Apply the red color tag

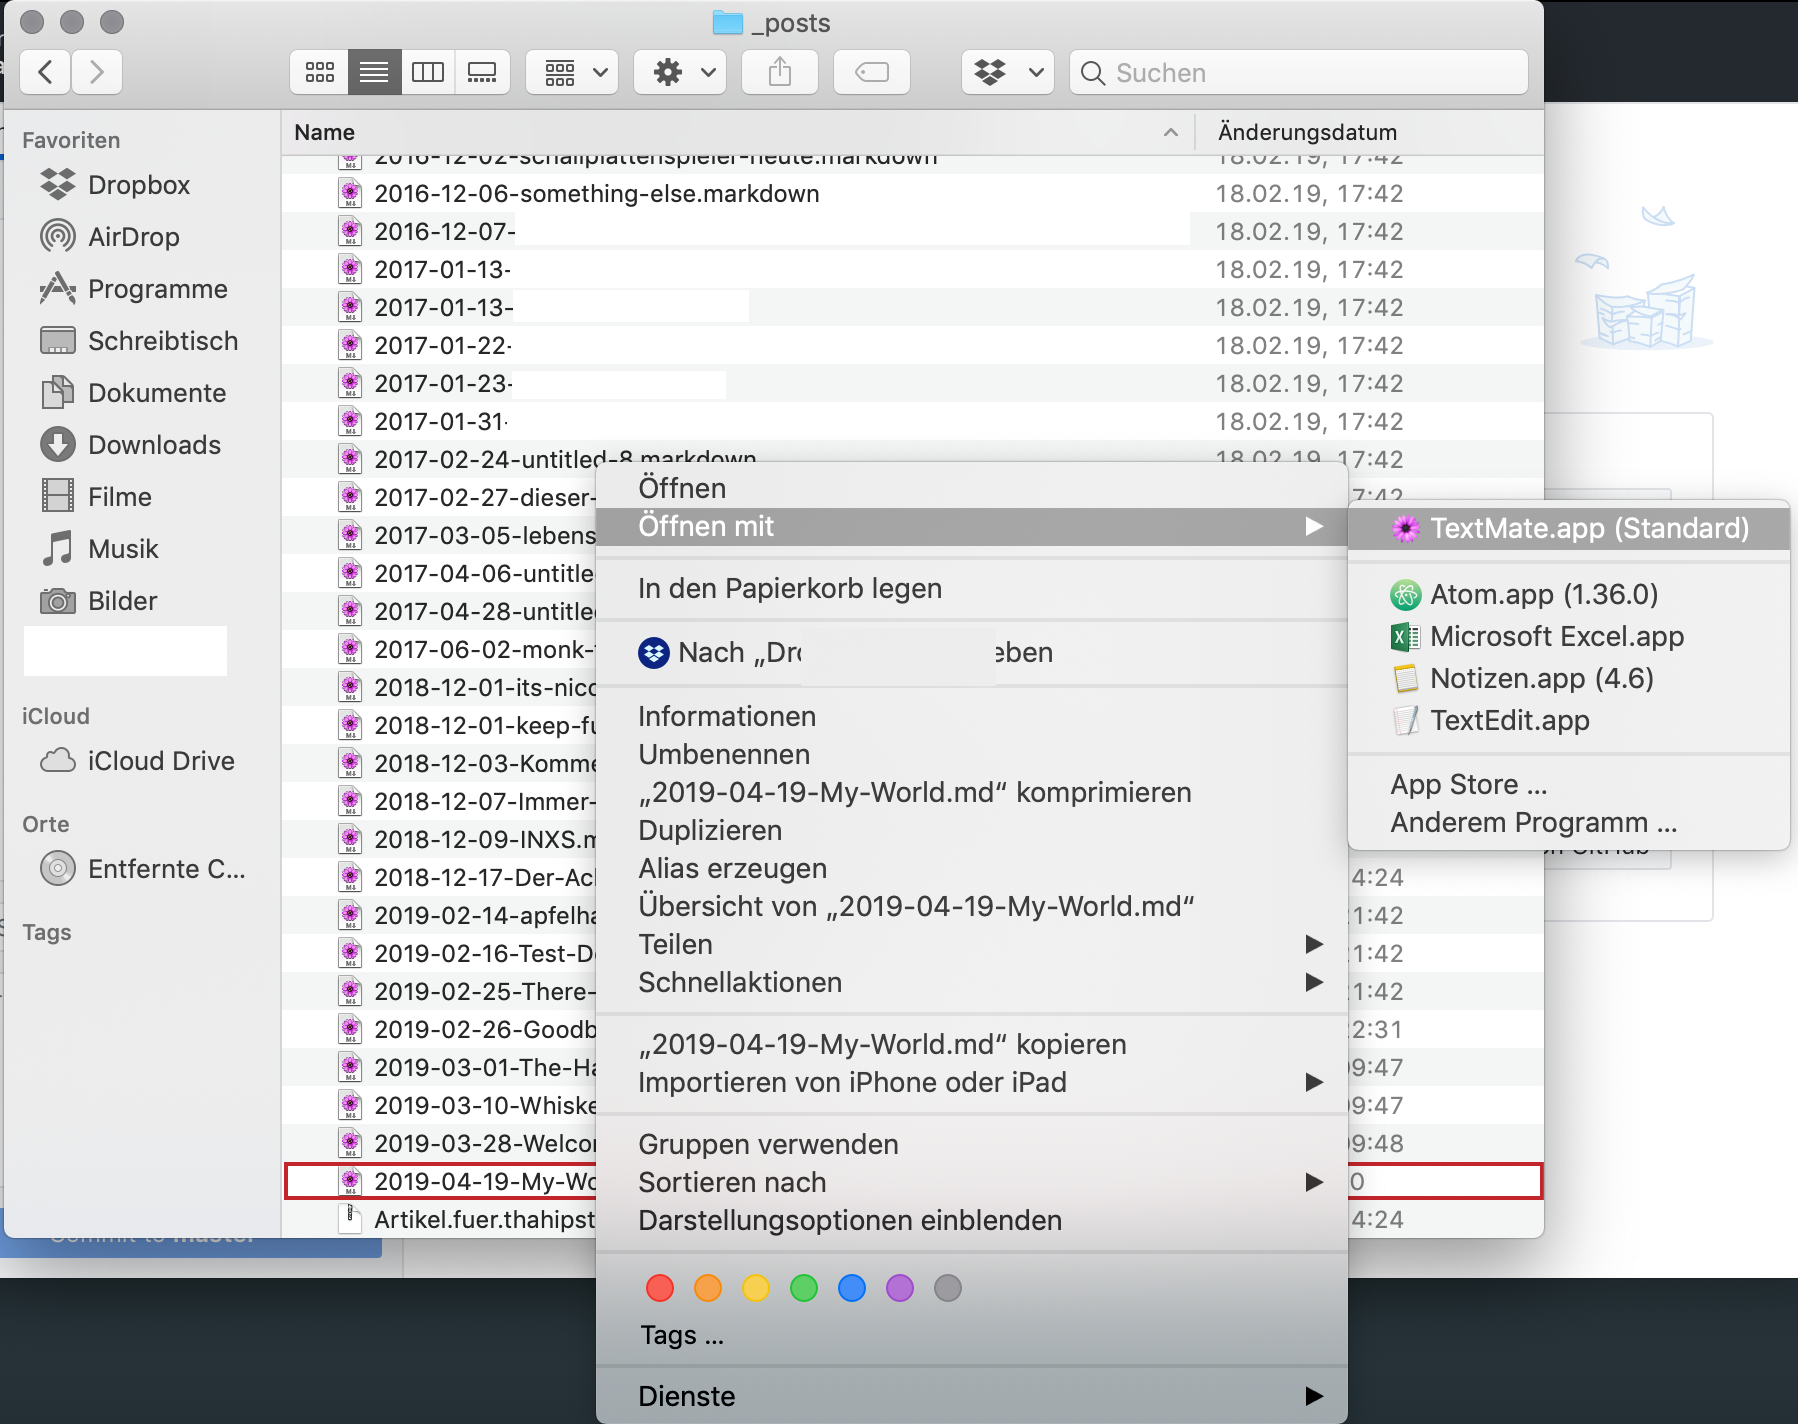660,1288
